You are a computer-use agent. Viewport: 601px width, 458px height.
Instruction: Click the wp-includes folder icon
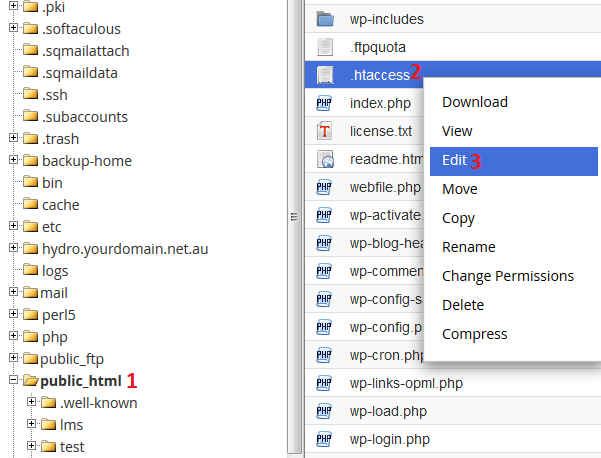pos(325,19)
